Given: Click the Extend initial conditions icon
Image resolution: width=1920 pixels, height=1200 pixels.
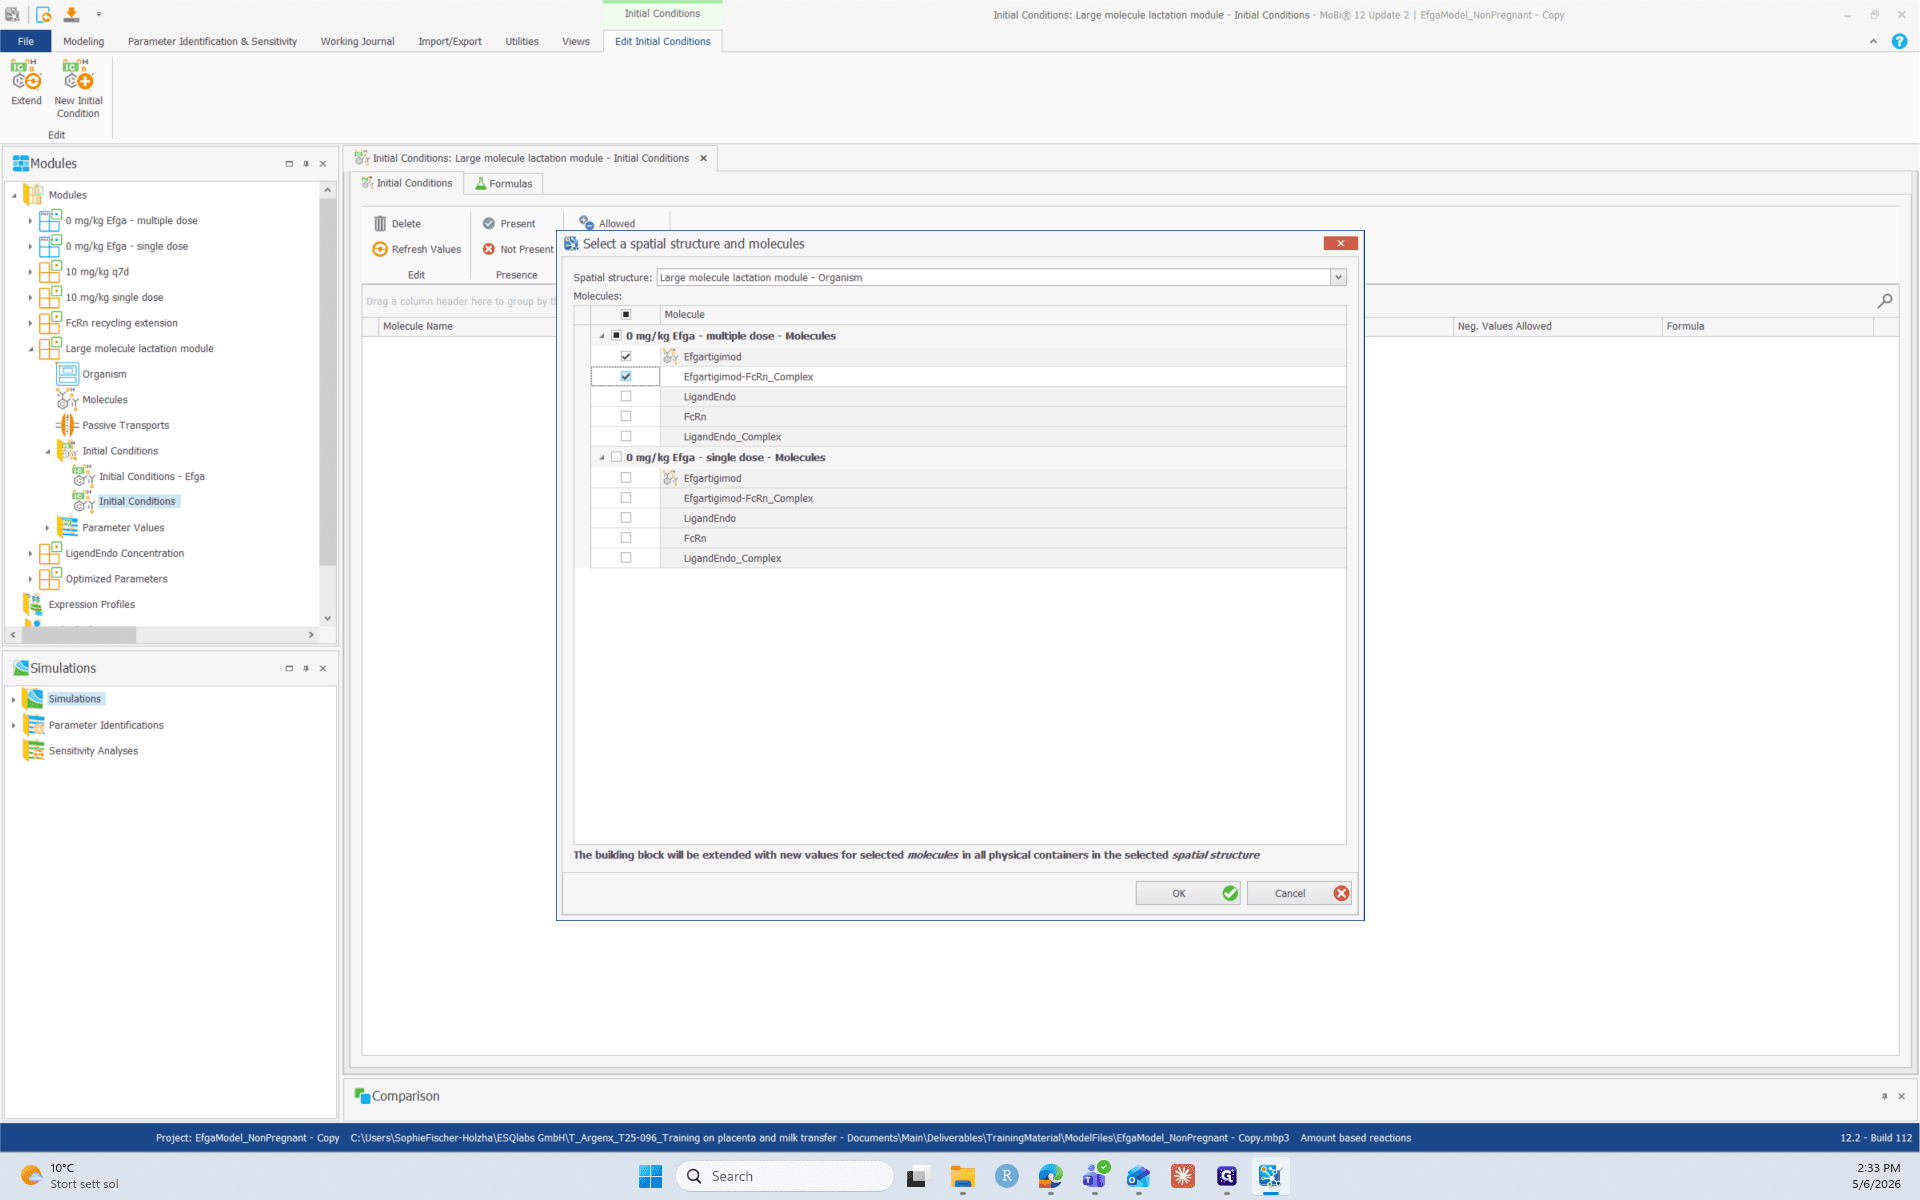Looking at the screenshot, I should coord(26,75).
